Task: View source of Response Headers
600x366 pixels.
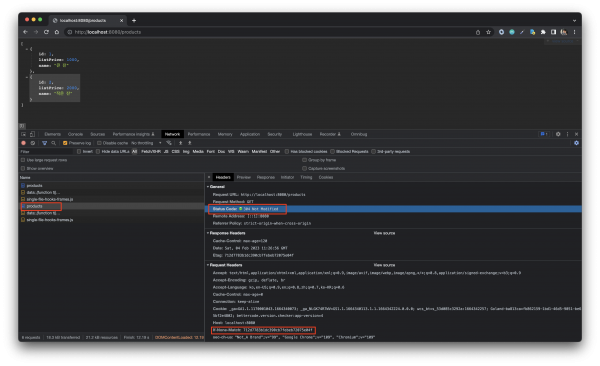Action: click(384, 233)
